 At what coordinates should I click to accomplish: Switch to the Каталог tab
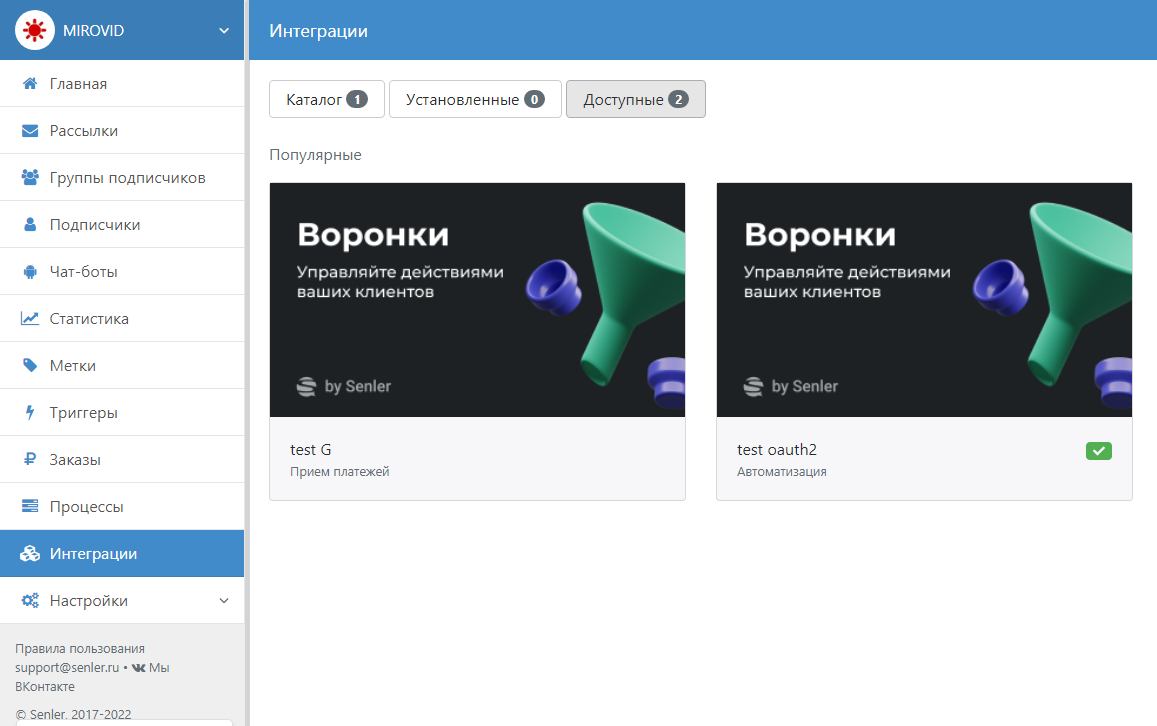tap(326, 100)
